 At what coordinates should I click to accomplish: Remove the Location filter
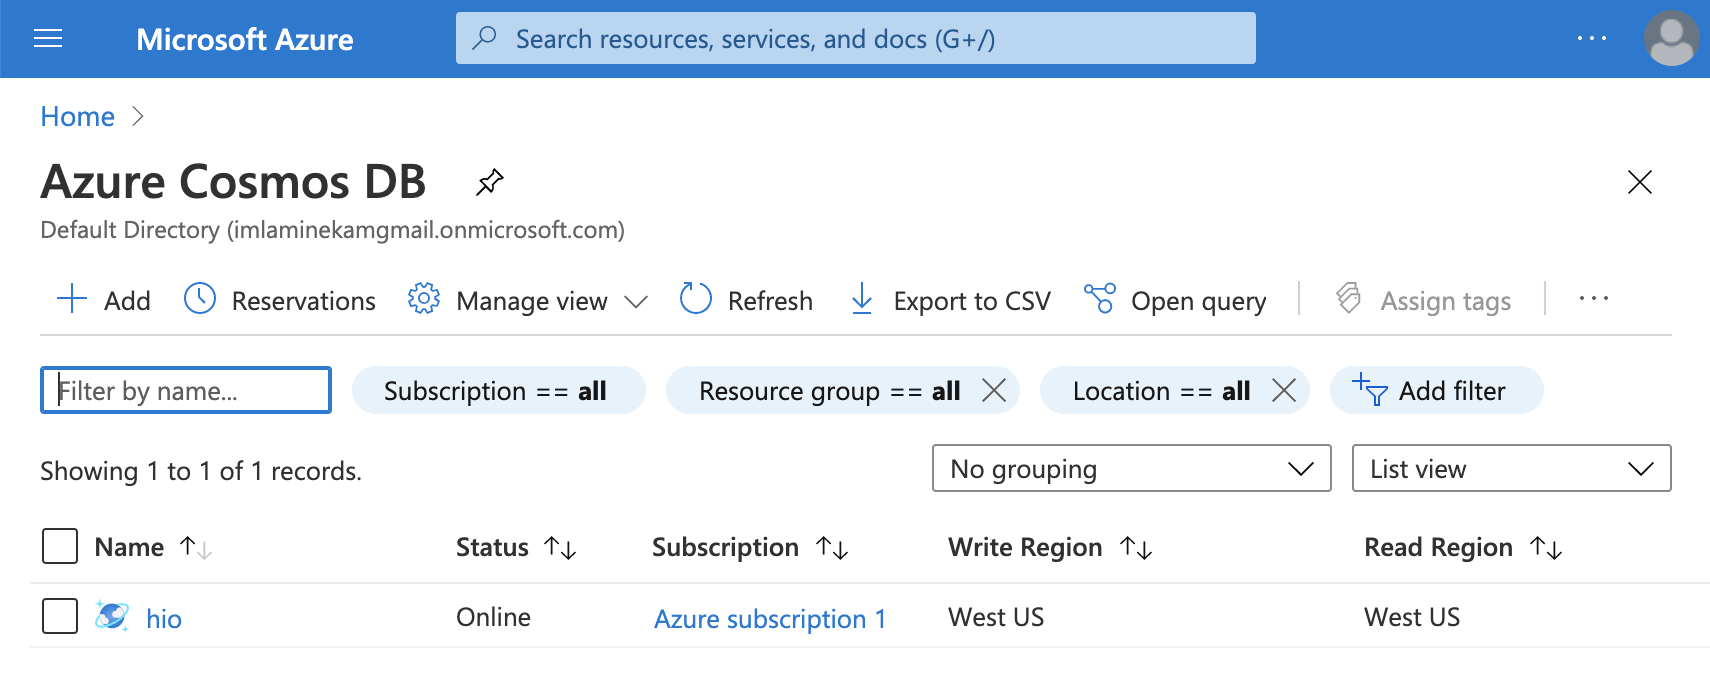click(x=1284, y=390)
